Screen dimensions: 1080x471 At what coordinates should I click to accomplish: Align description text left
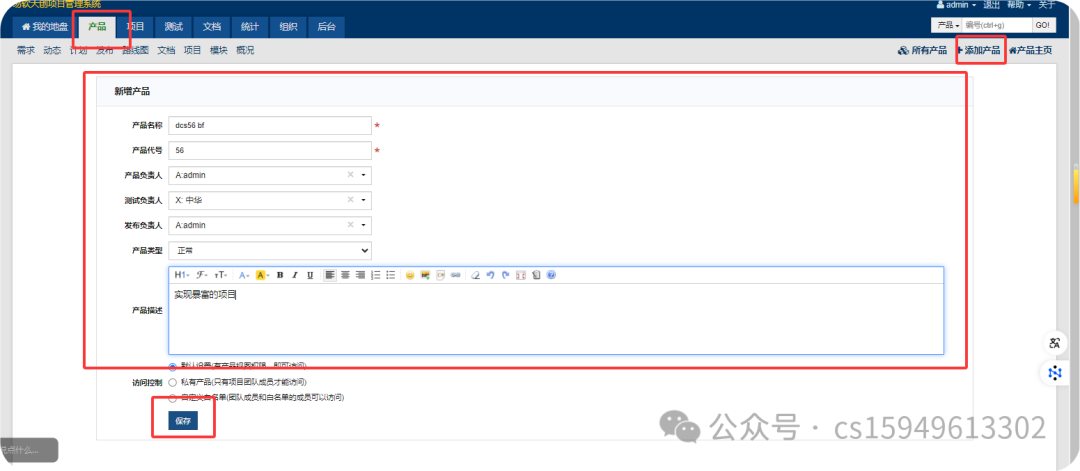click(x=330, y=275)
